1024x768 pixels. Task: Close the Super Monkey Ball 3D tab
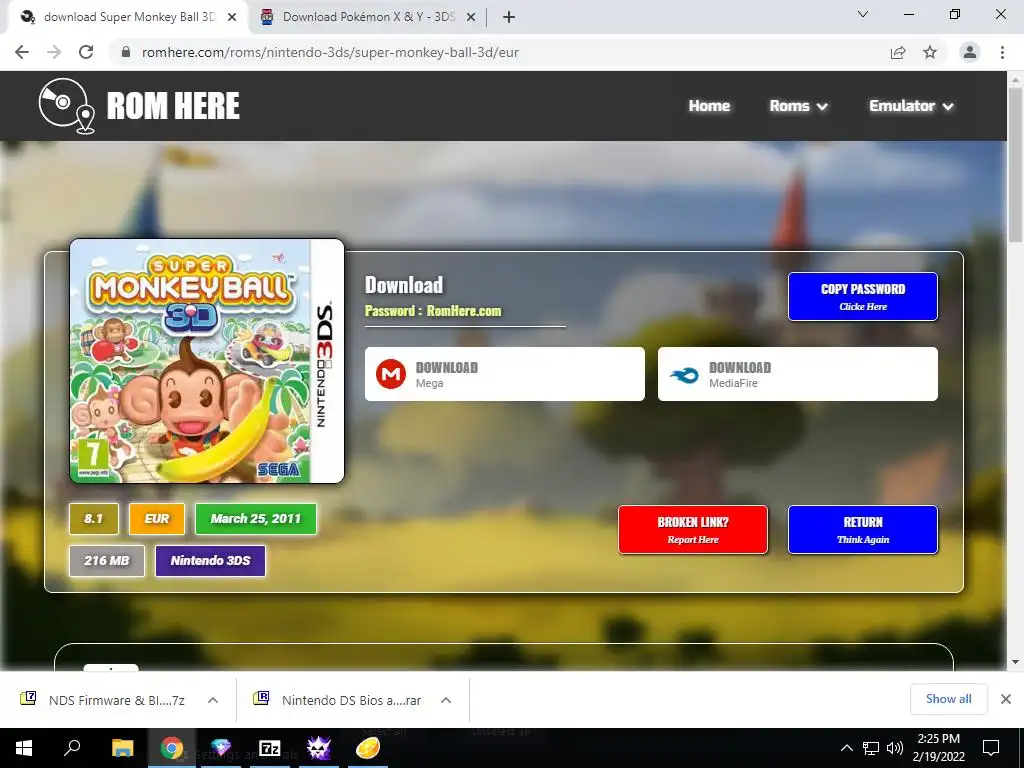[232, 17]
